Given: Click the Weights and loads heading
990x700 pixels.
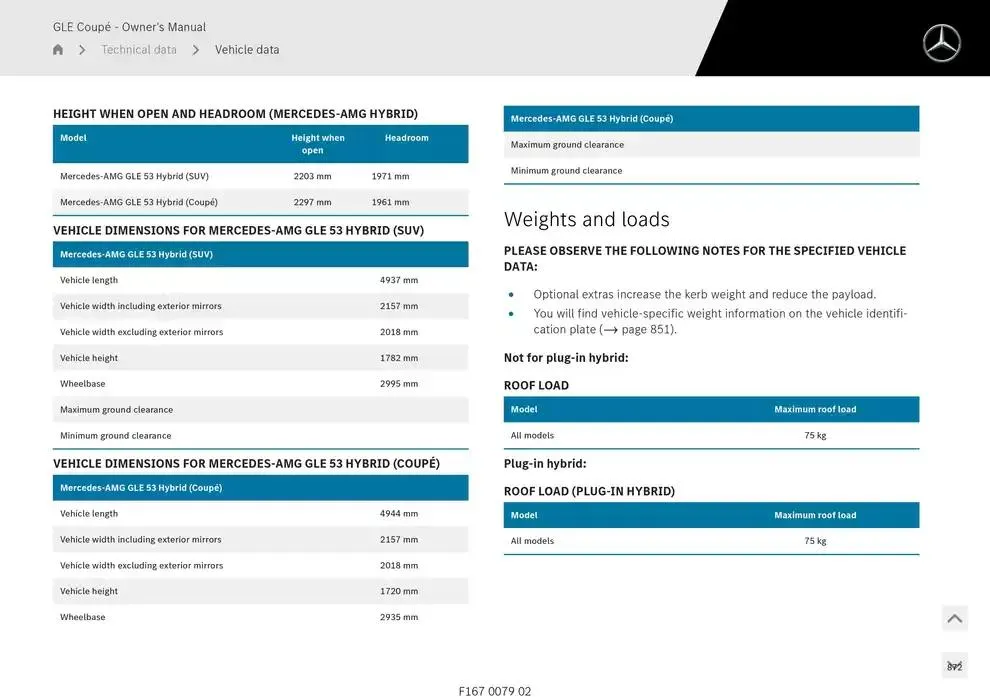Looking at the screenshot, I should pyautogui.click(x=587, y=219).
